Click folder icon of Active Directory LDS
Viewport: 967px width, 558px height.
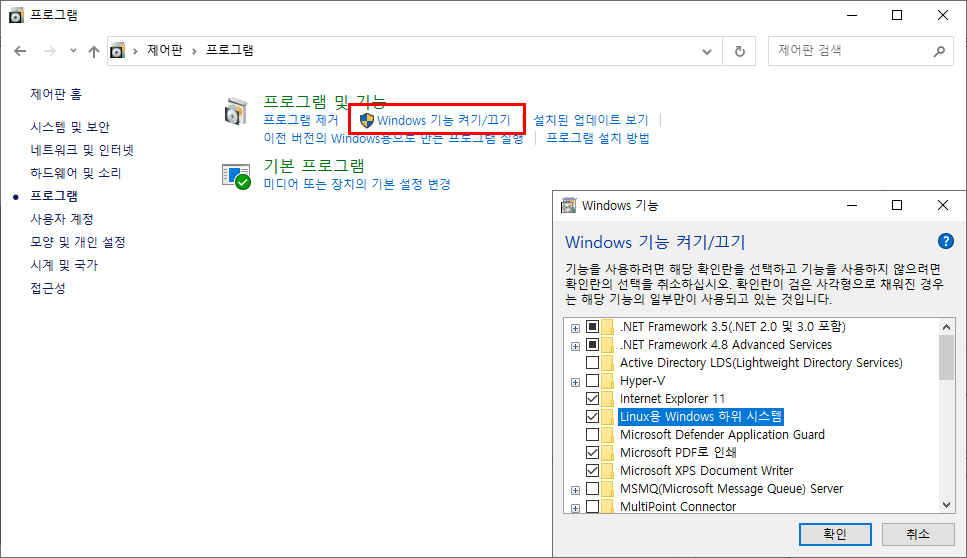point(607,363)
